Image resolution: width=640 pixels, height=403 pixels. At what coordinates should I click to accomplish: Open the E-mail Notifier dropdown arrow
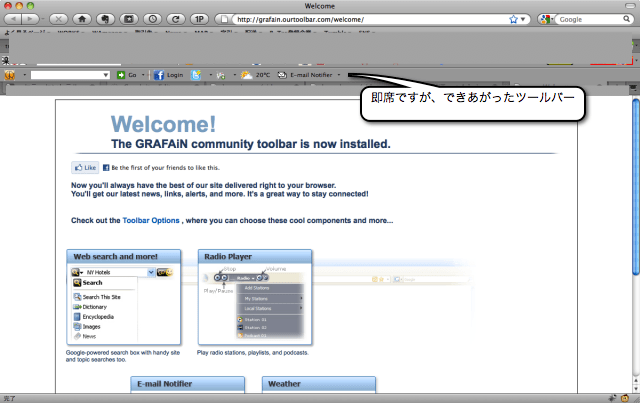(339, 75)
